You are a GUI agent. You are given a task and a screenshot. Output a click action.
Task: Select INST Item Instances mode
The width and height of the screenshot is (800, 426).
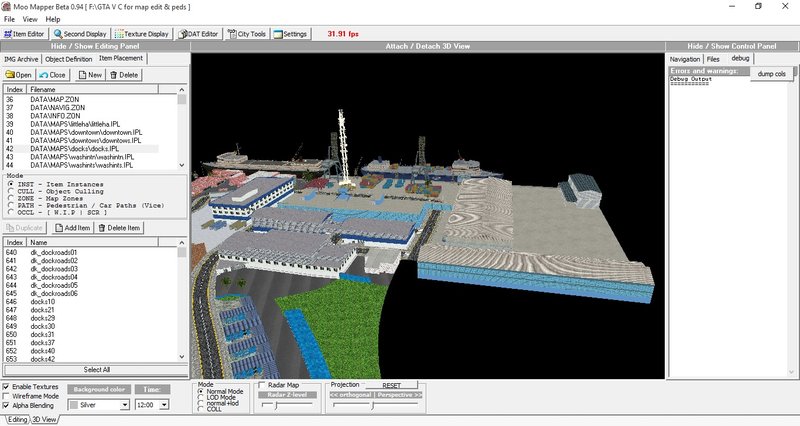click(x=11, y=184)
